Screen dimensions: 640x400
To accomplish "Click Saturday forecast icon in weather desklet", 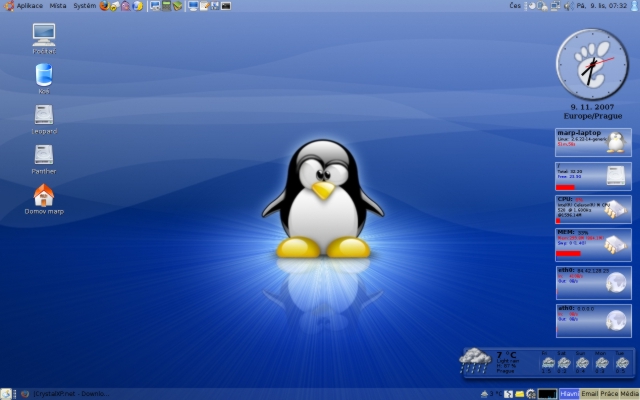I will (x=564, y=362).
